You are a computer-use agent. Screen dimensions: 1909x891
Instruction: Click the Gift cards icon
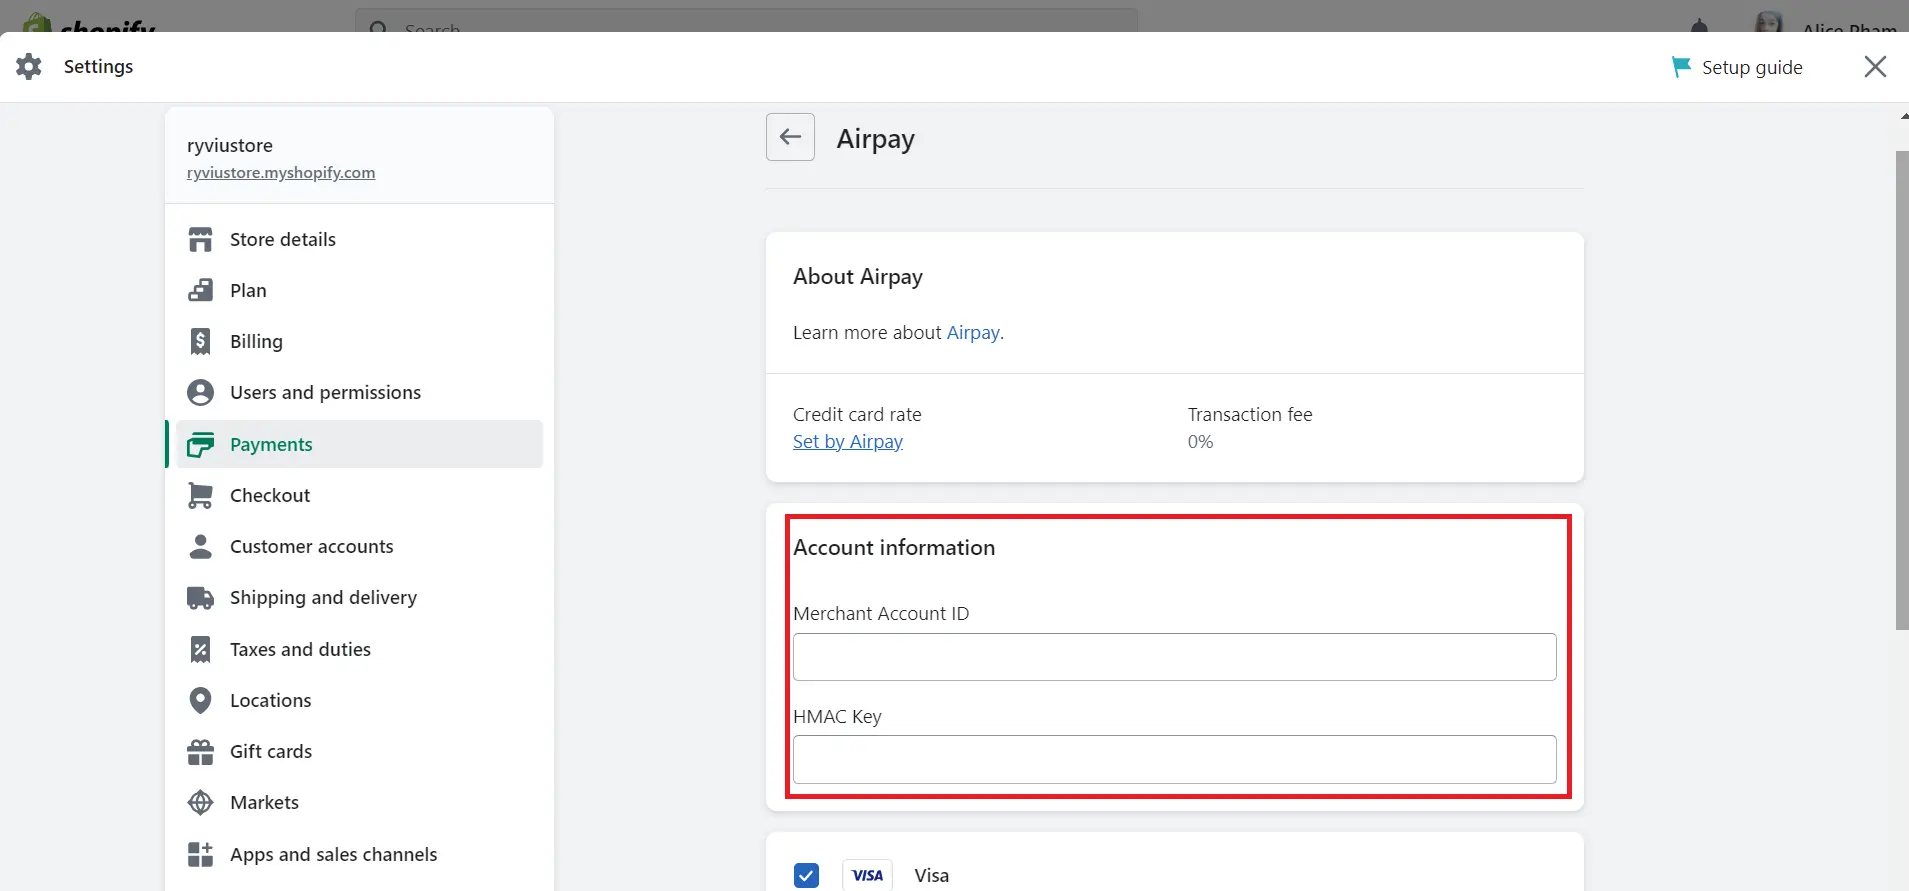(200, 752)
